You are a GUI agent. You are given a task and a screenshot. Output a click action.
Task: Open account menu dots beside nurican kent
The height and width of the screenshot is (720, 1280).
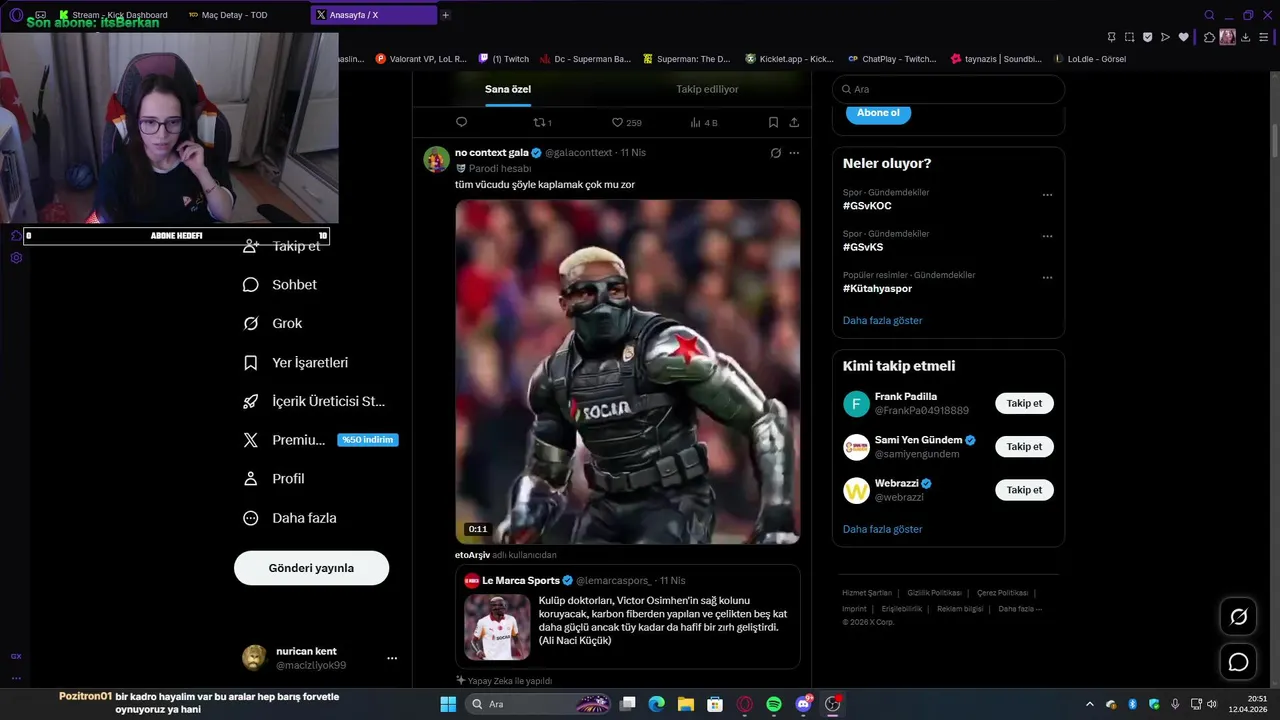click(x=392, y=658)
